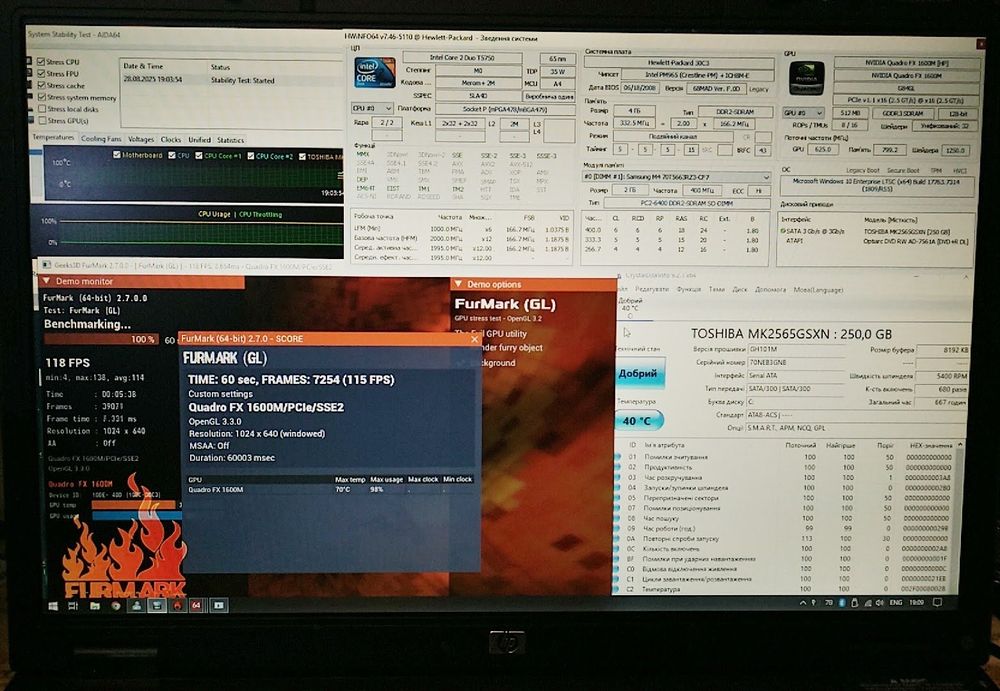Select the Stability Test: Started log row
The height and width of the screenshot is (691, 1000).
[x=231, y=80]
